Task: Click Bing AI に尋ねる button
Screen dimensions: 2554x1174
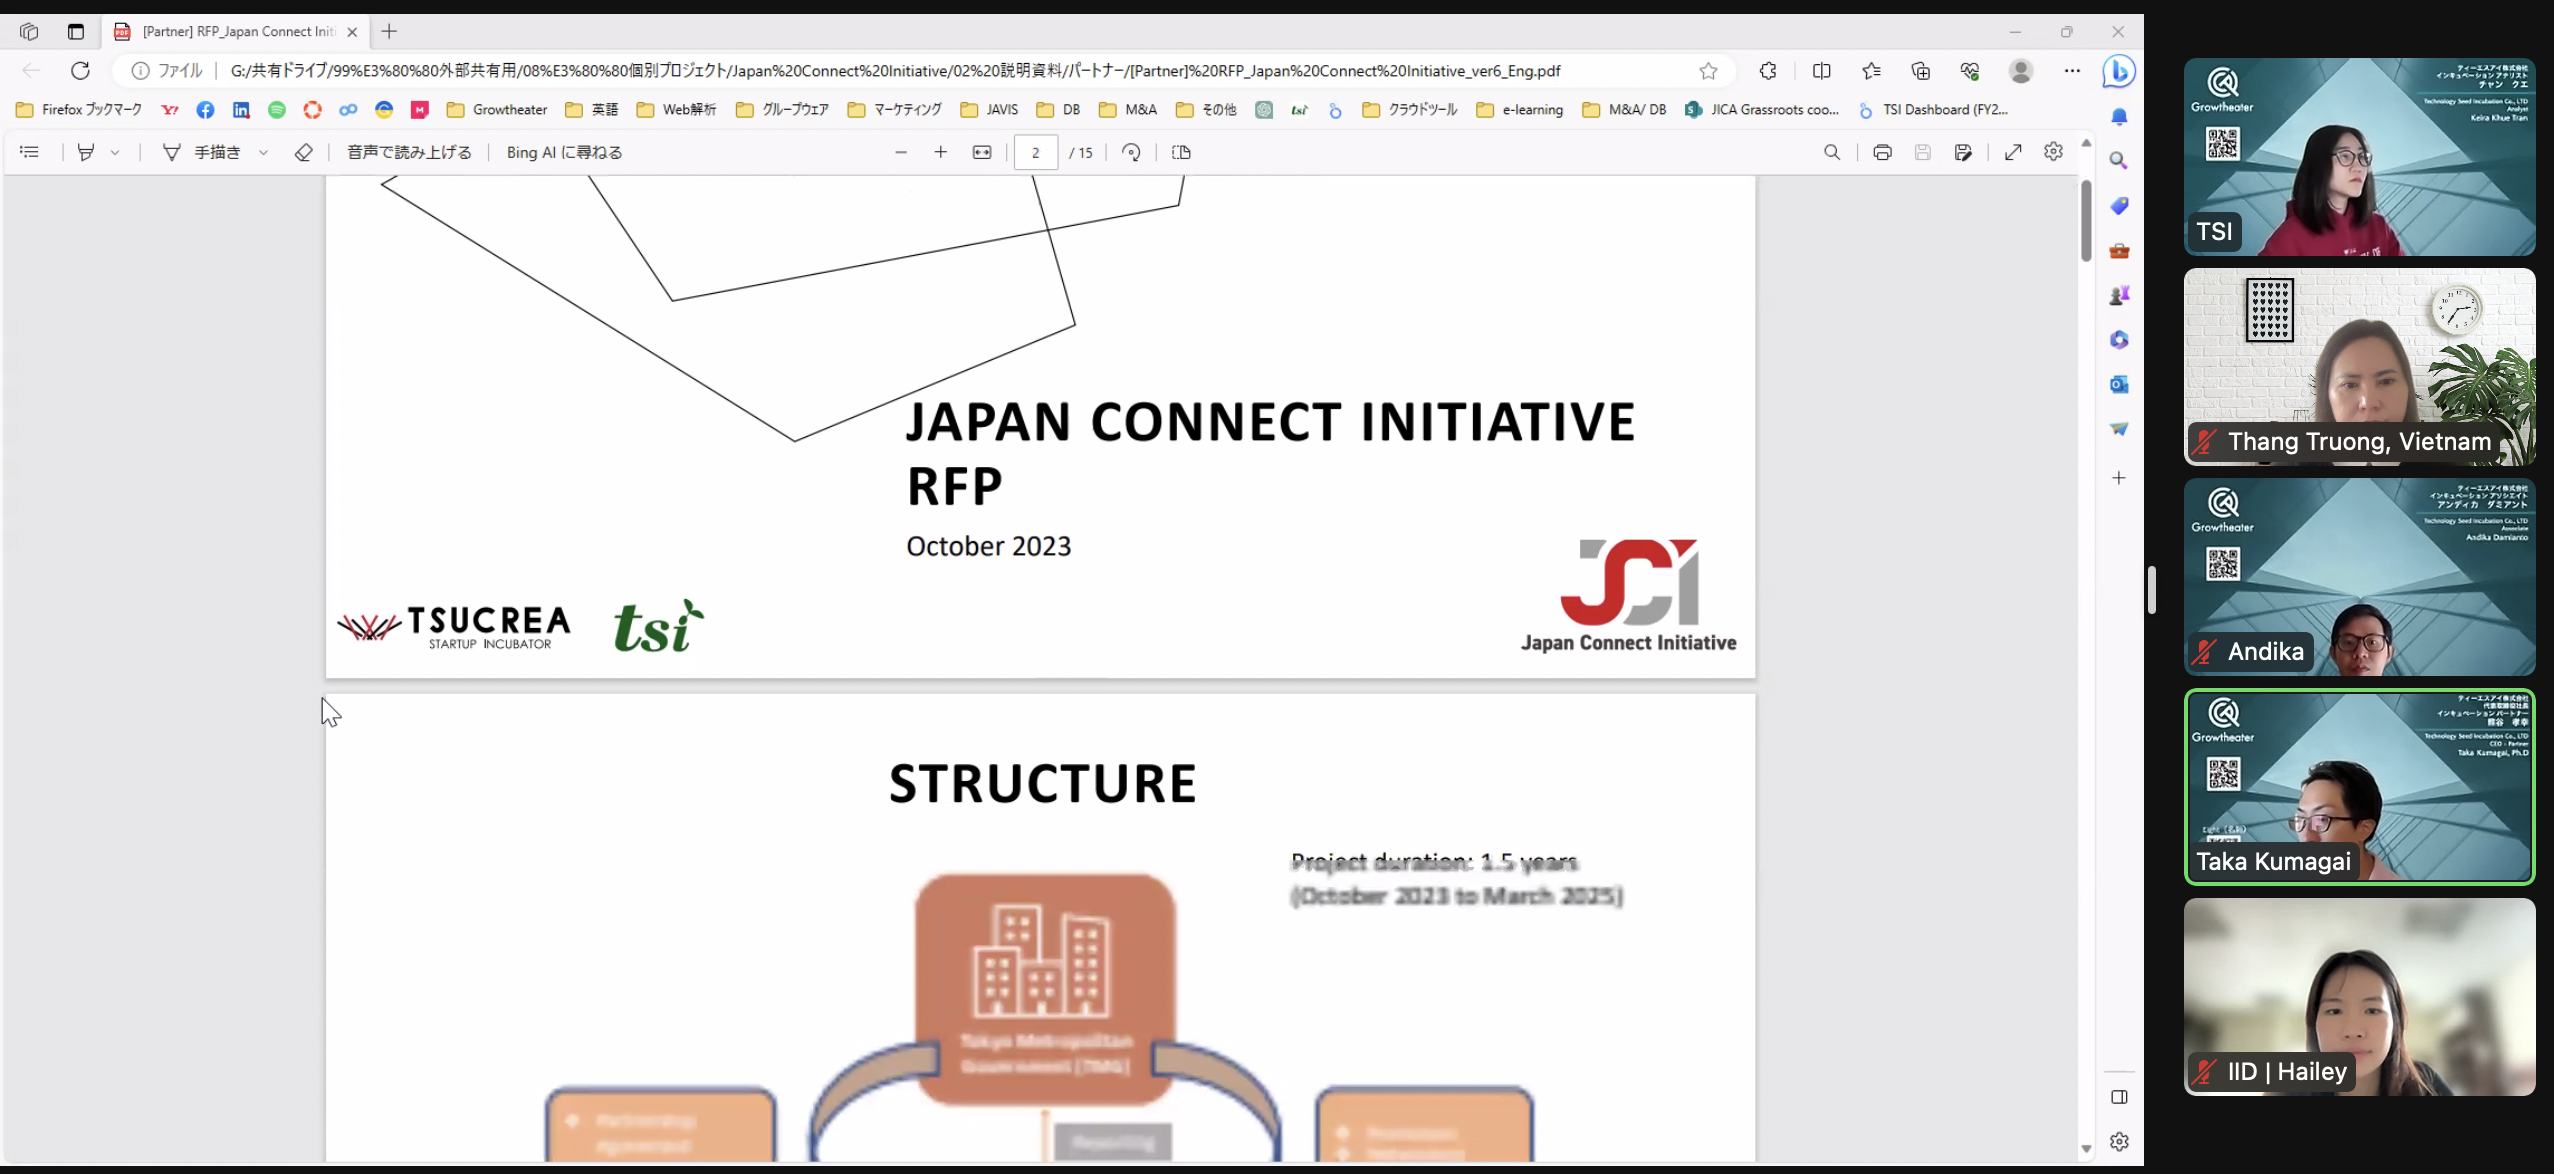Action: point(564,152)
